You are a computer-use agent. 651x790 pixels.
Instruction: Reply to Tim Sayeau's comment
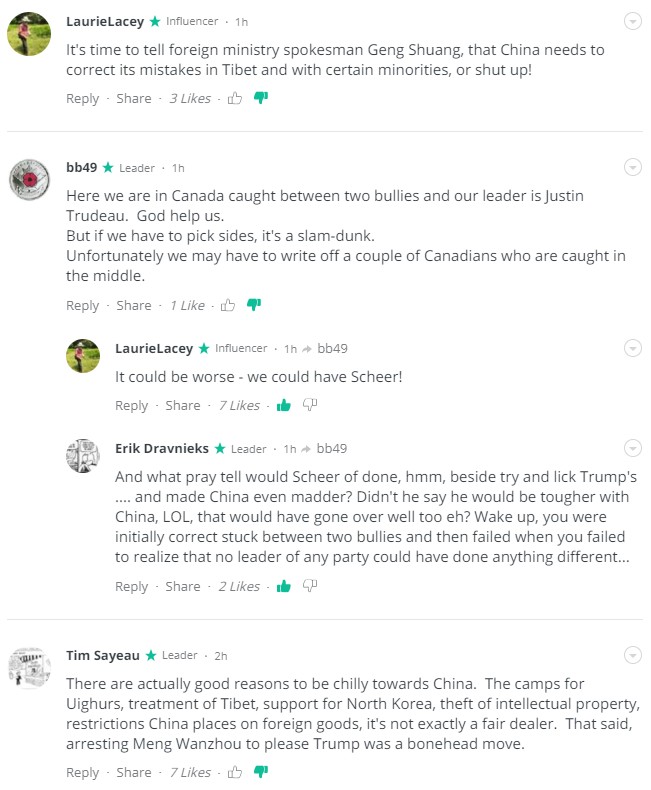point(82,772)
